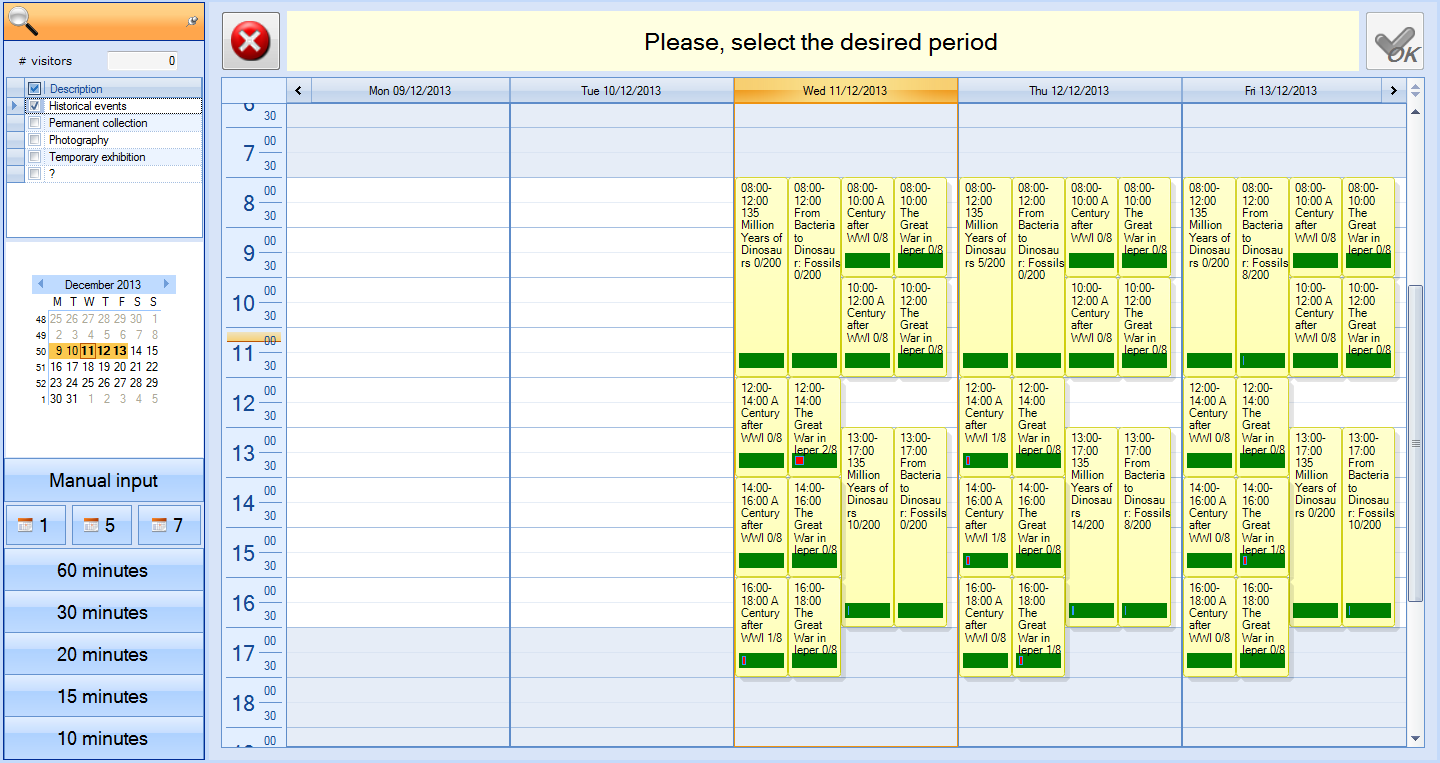Go to next month in mini calendar

click(167, 285)
